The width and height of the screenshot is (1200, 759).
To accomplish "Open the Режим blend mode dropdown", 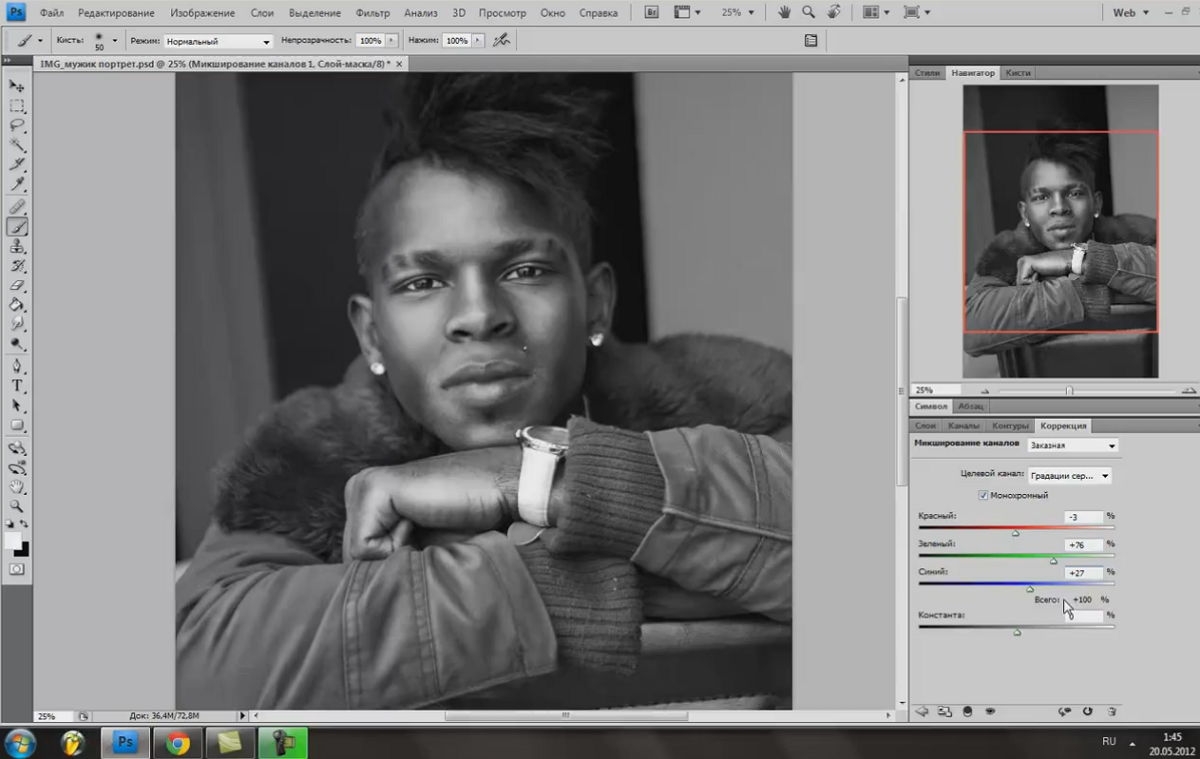I will (x=218, y=41).
